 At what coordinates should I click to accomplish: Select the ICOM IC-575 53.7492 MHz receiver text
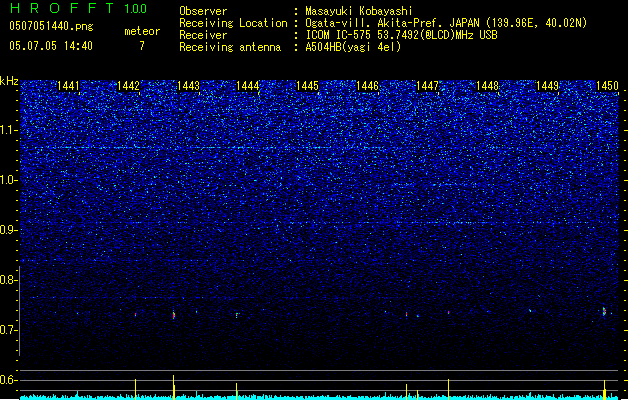pyautogui.click(x=402, y=35)
